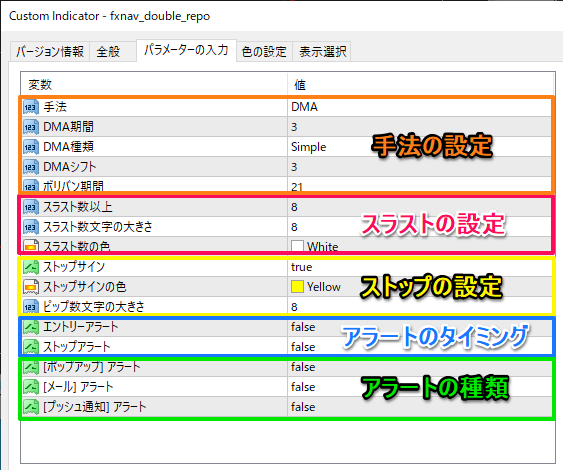563x470 pixels.
Task: Click the icon beside [ポップアップ] アラート
Action: pos(31,367)
